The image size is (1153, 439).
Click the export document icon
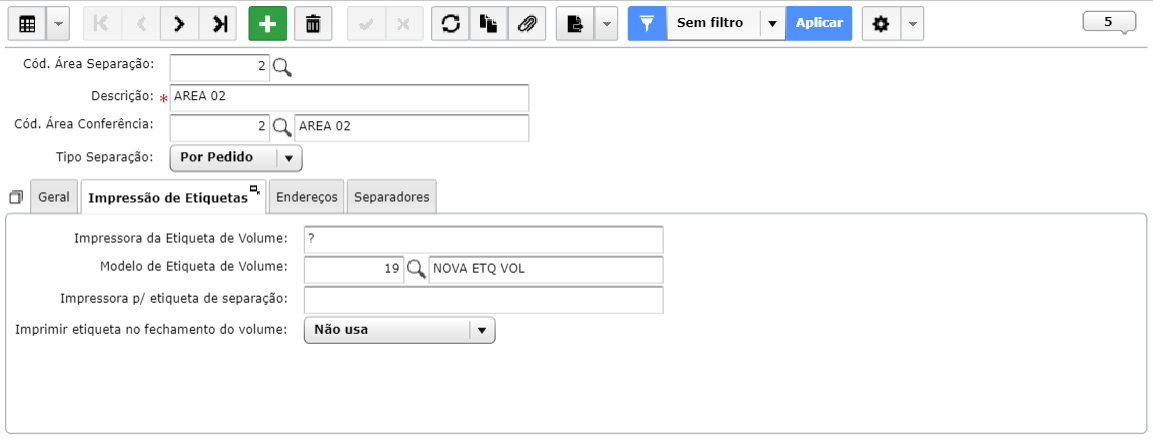click(x=575, y=24)
